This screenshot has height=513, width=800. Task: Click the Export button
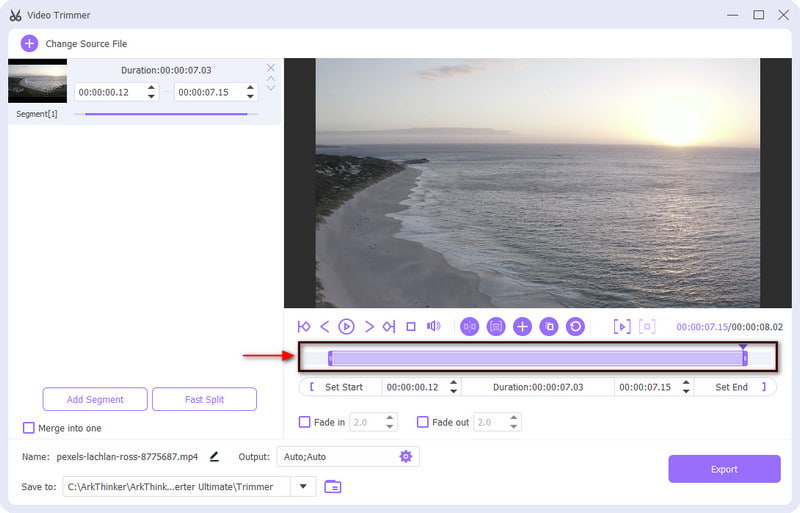click(x=724, y=469)
